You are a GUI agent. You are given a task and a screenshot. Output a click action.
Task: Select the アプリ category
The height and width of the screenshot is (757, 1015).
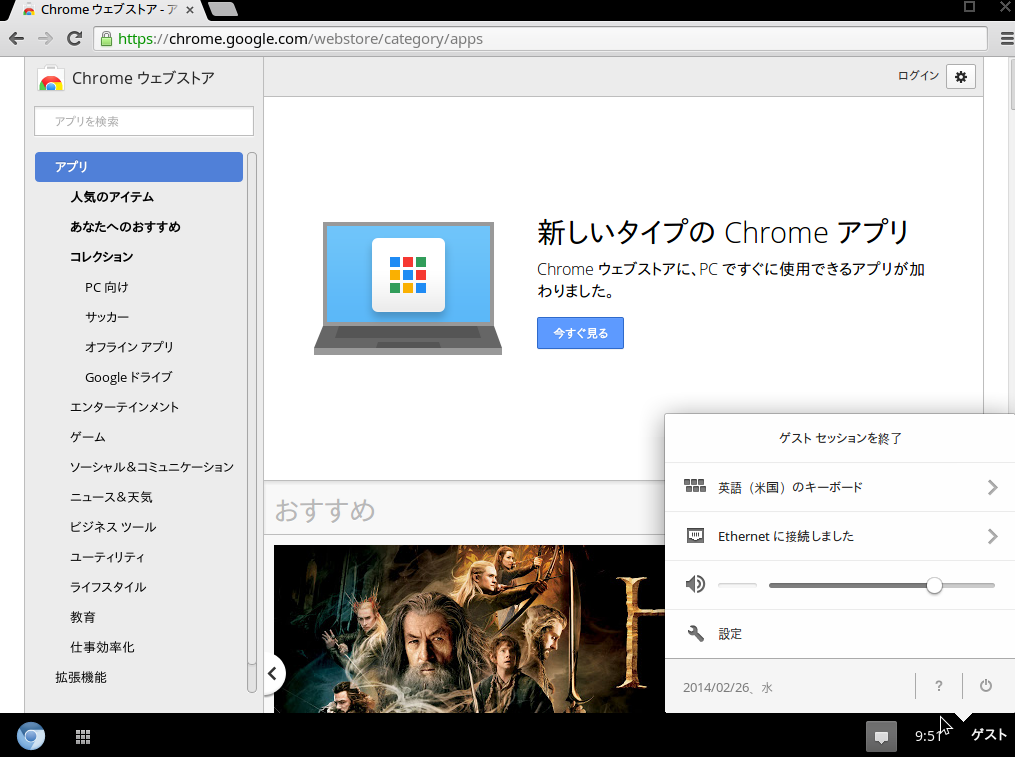[x=139, y=167]
